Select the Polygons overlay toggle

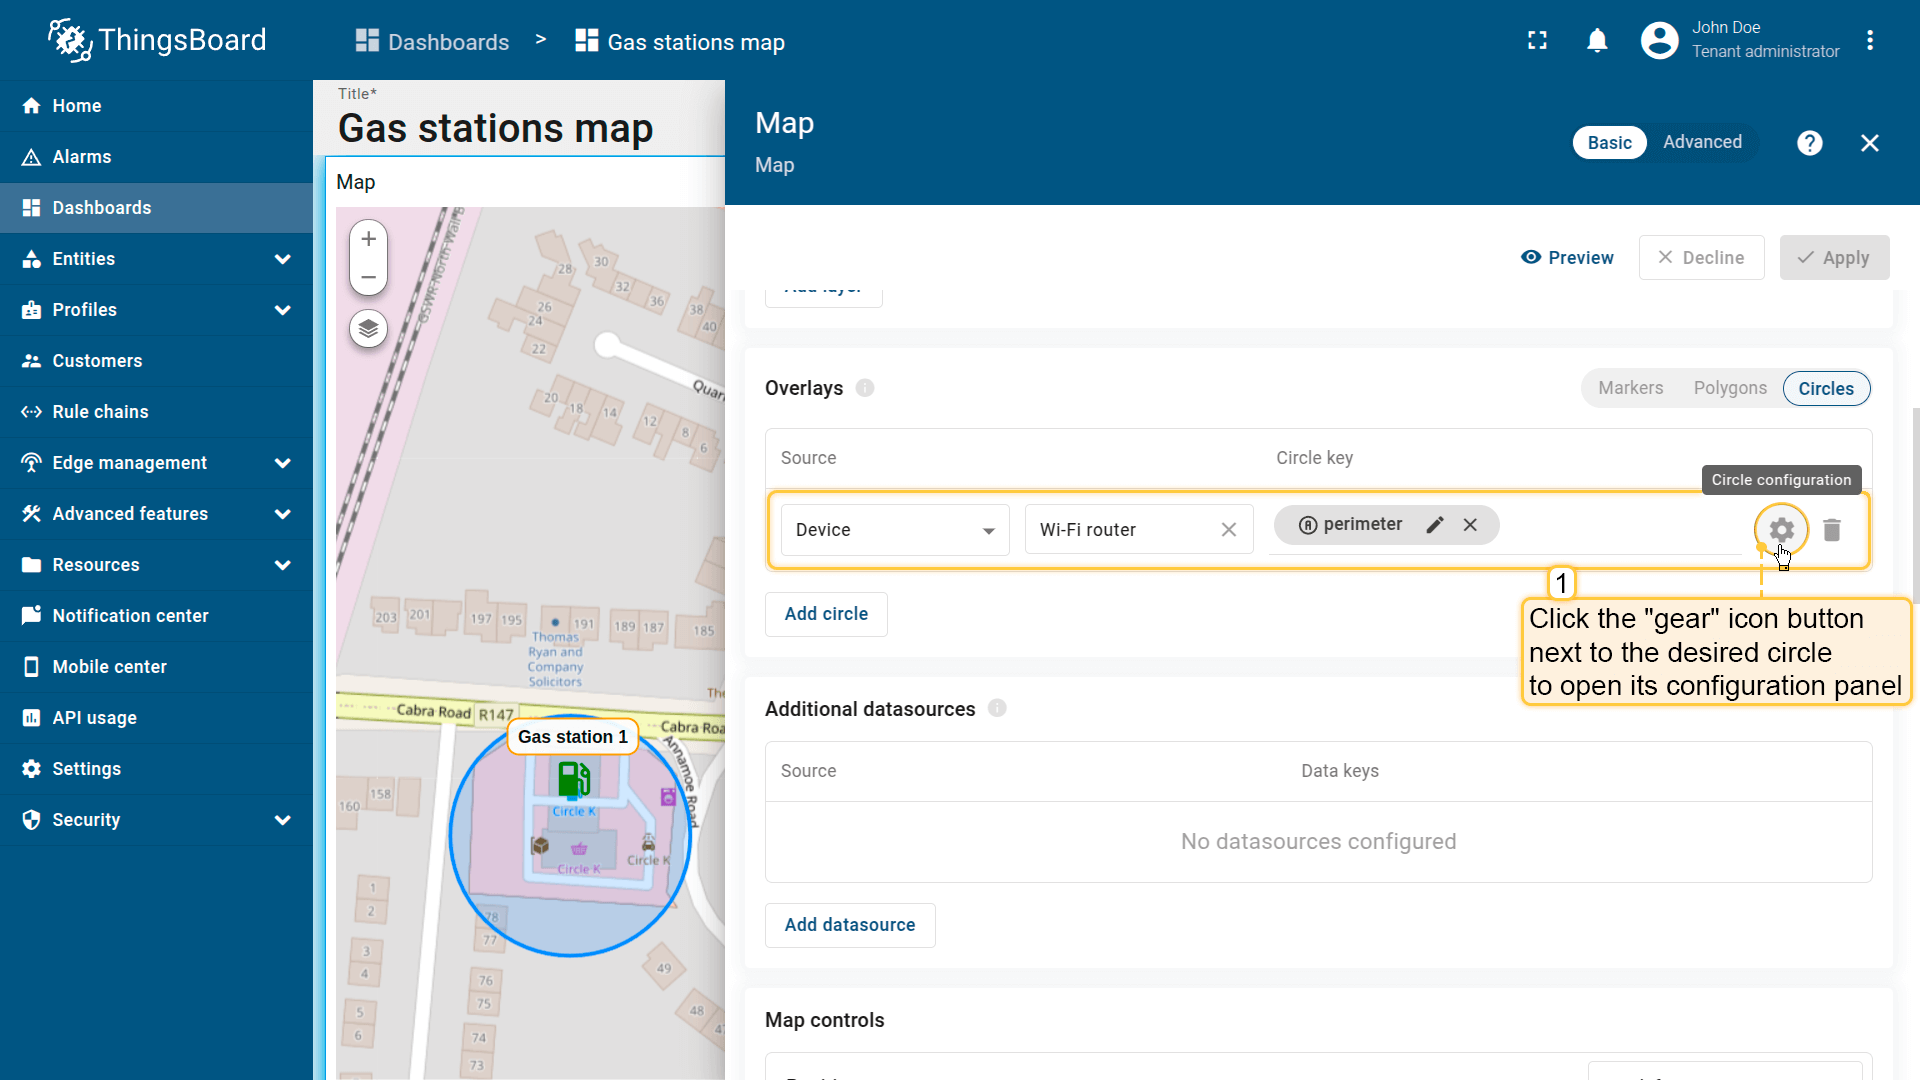click(x=1730, y=388)
